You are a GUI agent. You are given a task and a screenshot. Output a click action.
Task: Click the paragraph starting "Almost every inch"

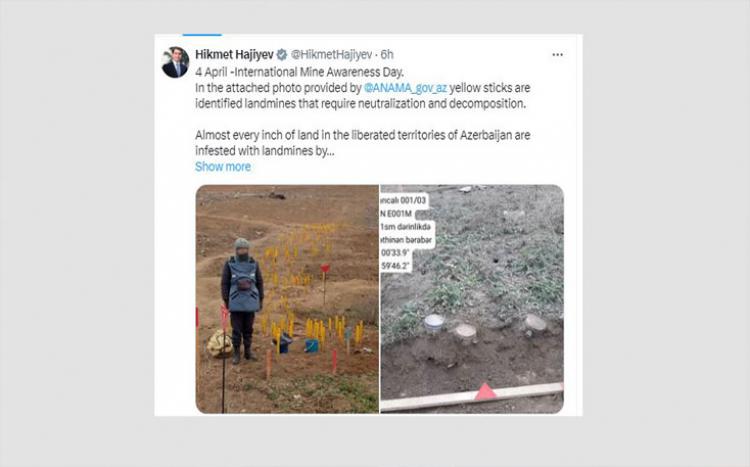point(363,143)
